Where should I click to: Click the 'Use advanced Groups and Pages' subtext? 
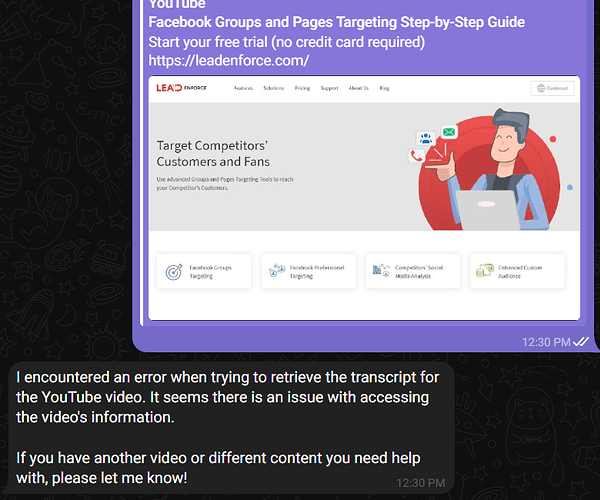click(x=225, y=184)
